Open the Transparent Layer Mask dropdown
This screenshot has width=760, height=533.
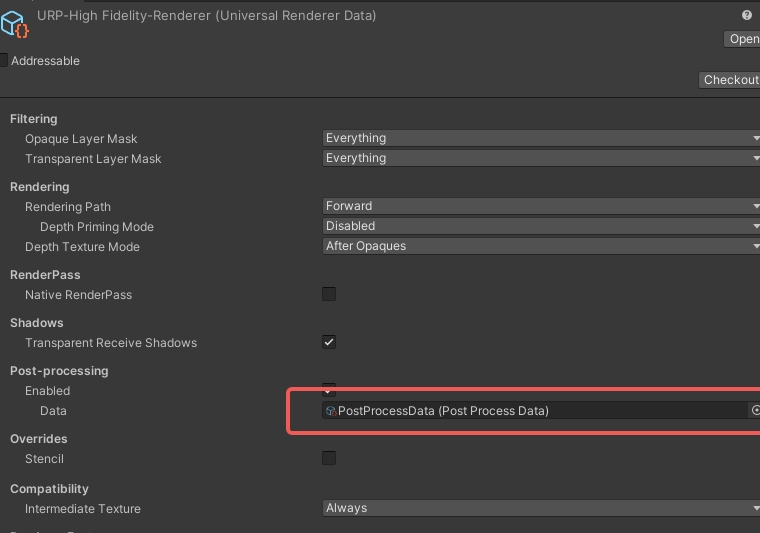541,158
